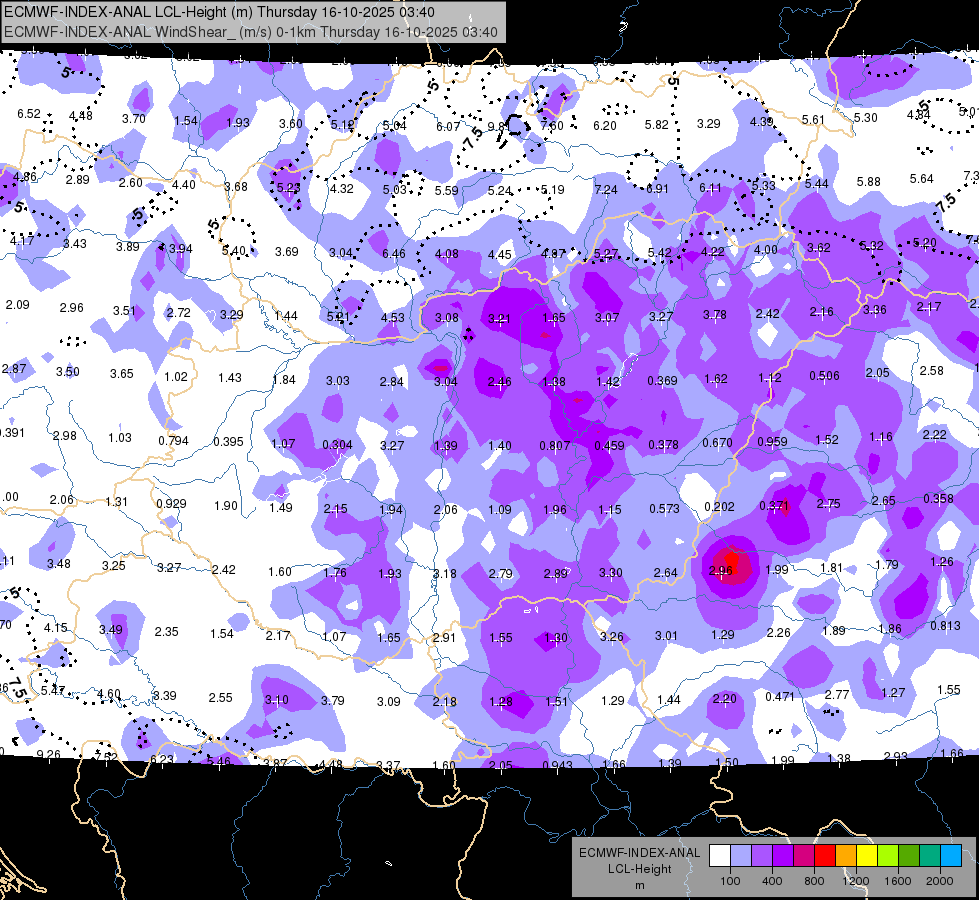Click the legend tick label 1200
The image size is (979, 900).
click(x=855, y=881)
